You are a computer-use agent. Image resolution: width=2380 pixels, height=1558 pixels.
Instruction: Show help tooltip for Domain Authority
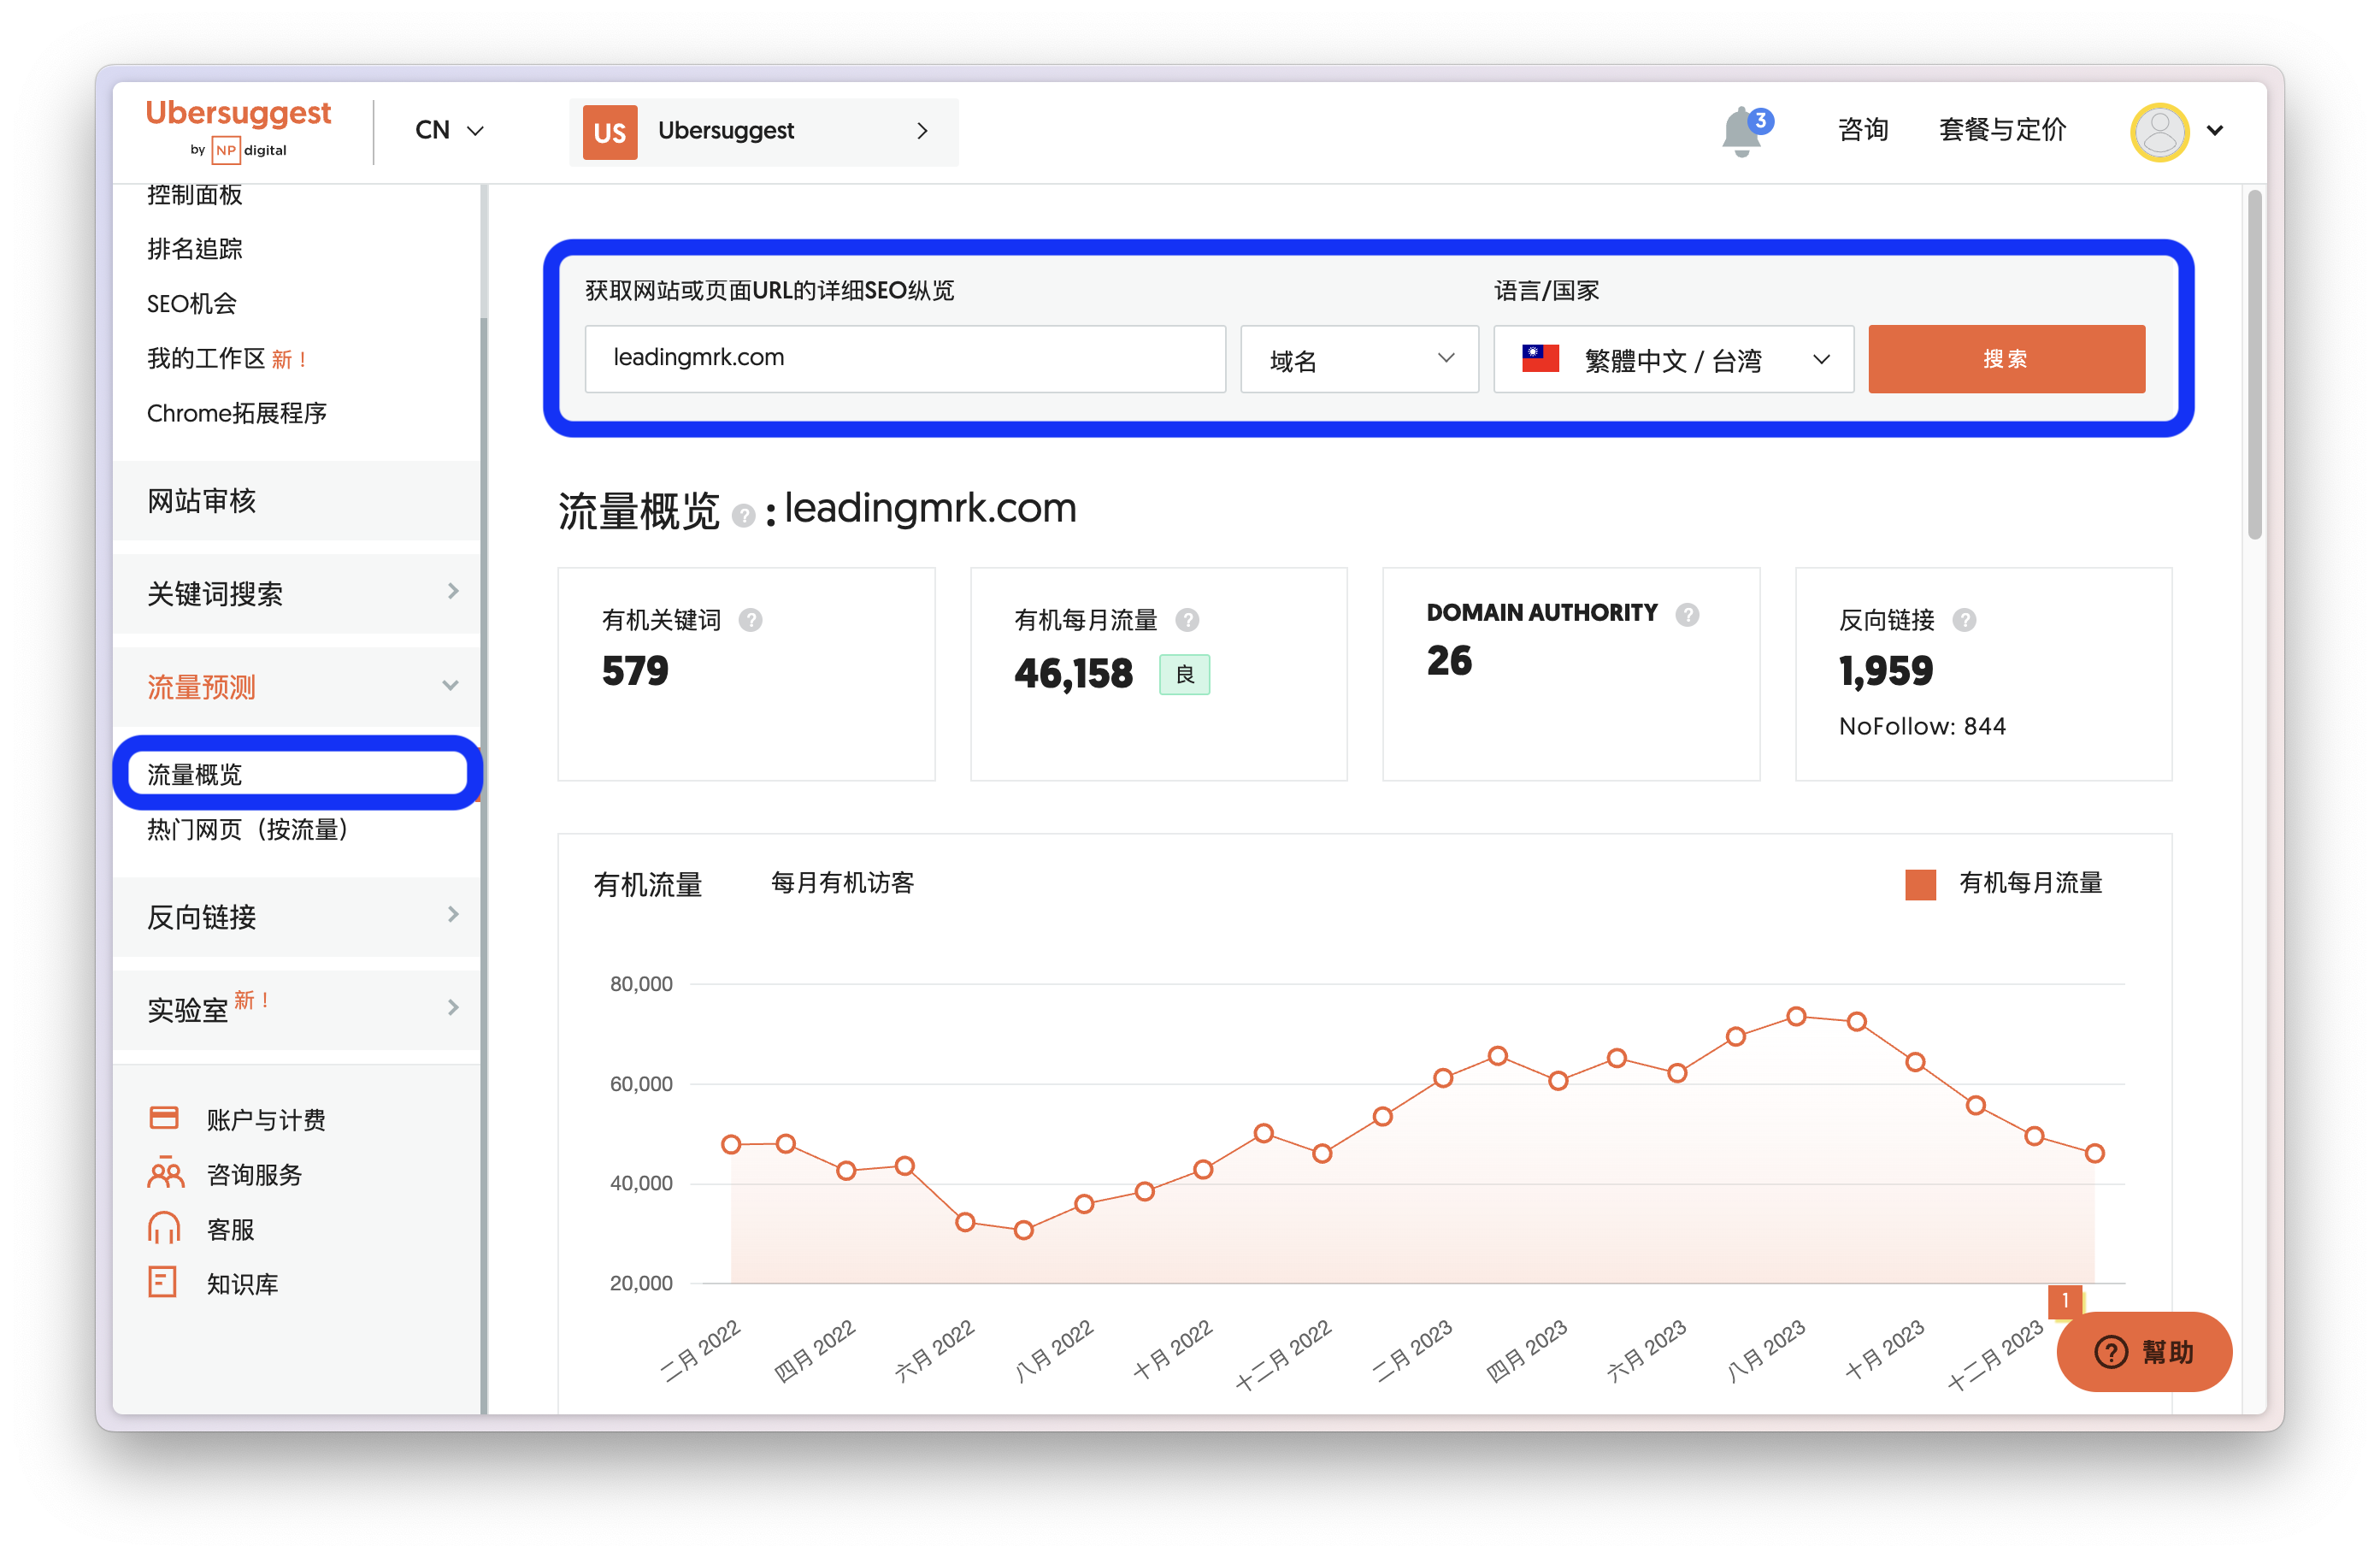(1687, 614)
